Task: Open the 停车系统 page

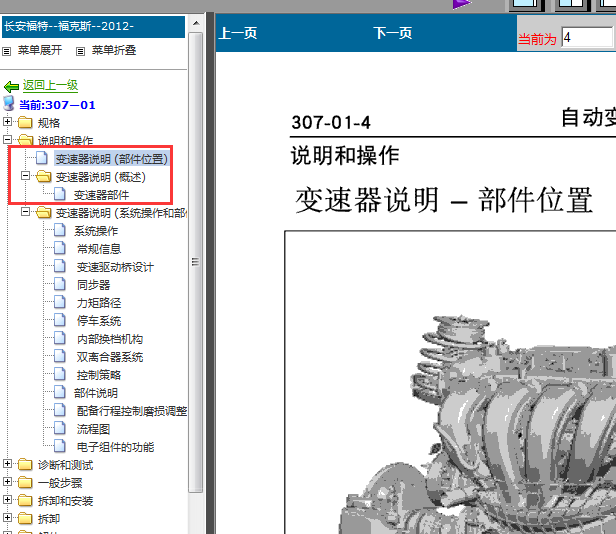Action: (x=99, y=321)
